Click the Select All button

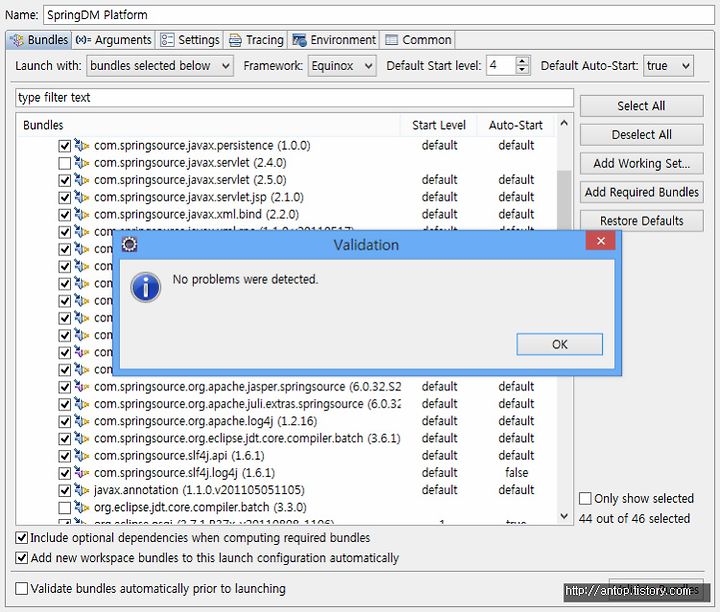[x=641, y=106]
